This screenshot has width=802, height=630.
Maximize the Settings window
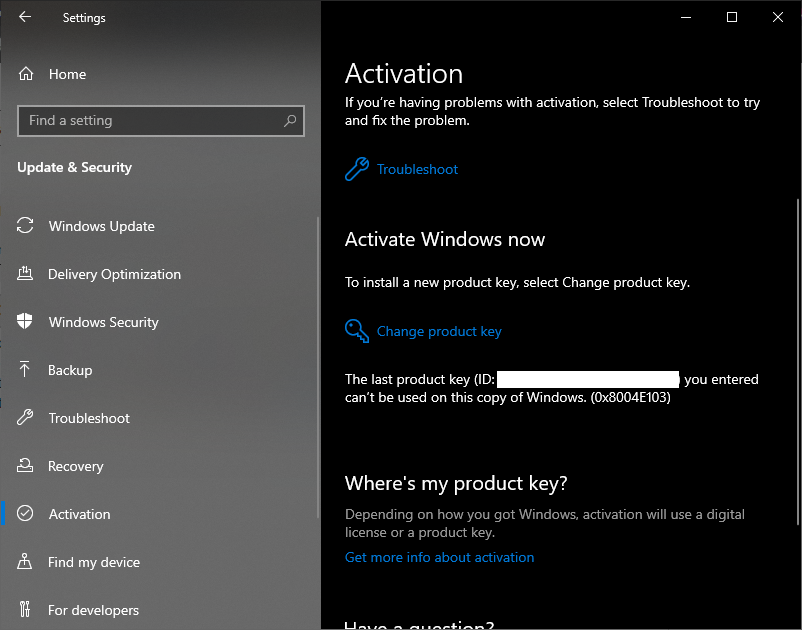click(x=732, y=17)
